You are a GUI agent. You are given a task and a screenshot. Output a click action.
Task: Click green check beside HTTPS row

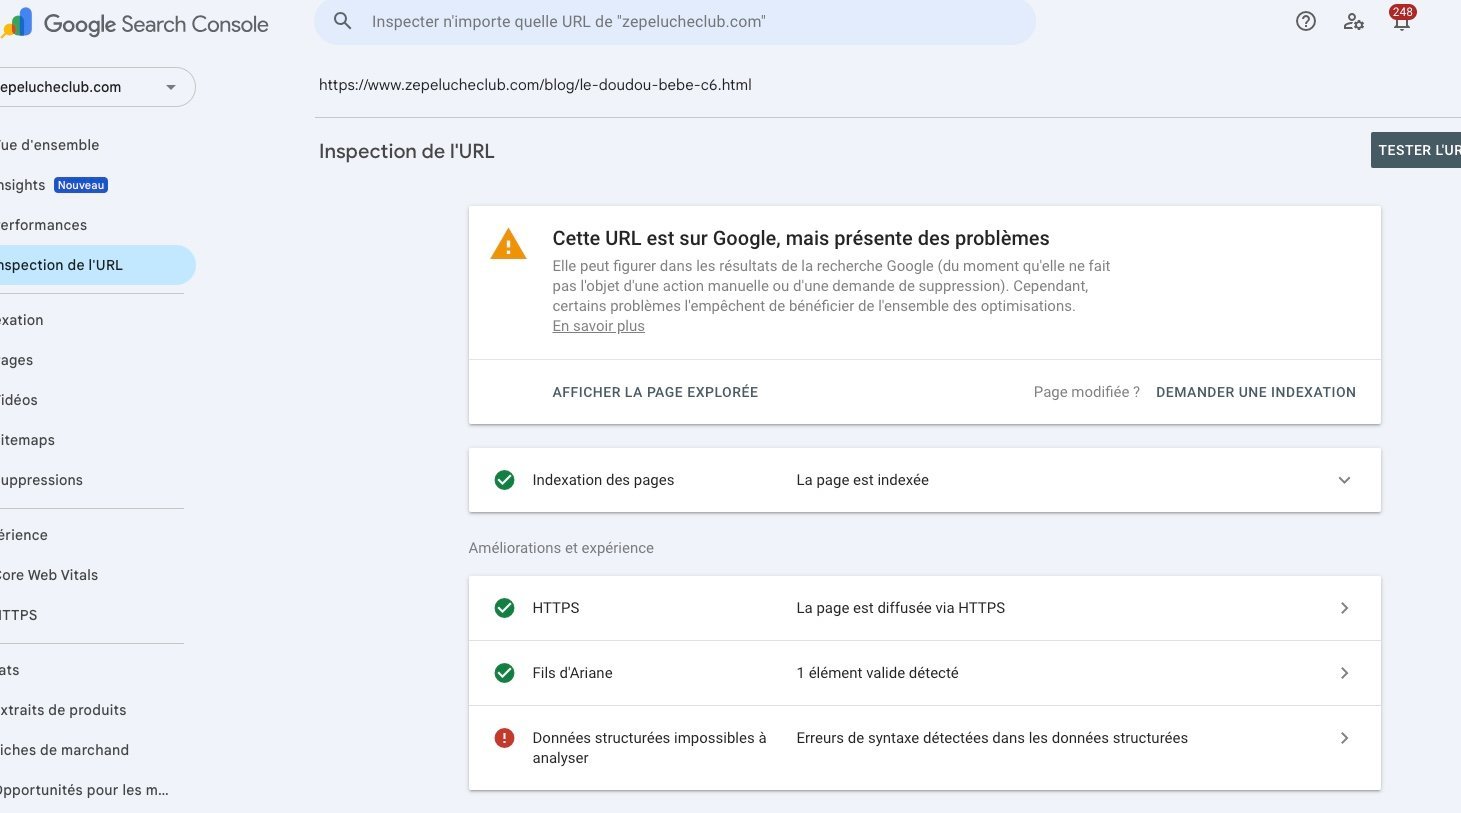(x=505, y=608)
